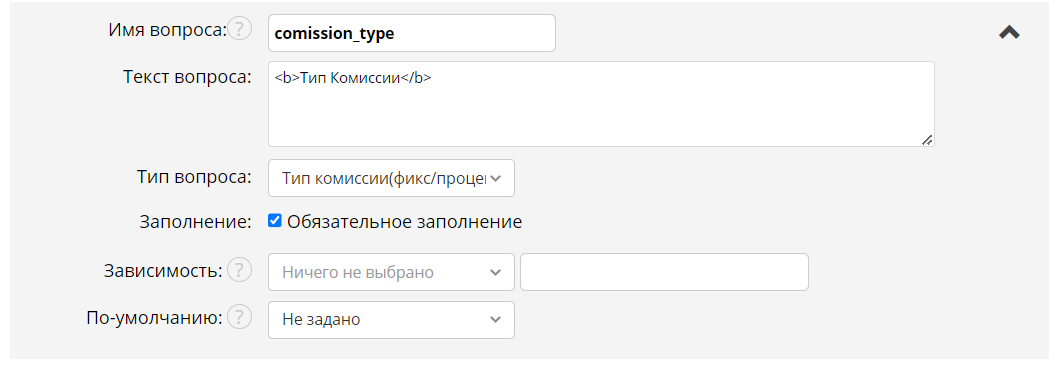
Task: Click inside the Текст вопроса text area
Action: click(x=601, y=104)
